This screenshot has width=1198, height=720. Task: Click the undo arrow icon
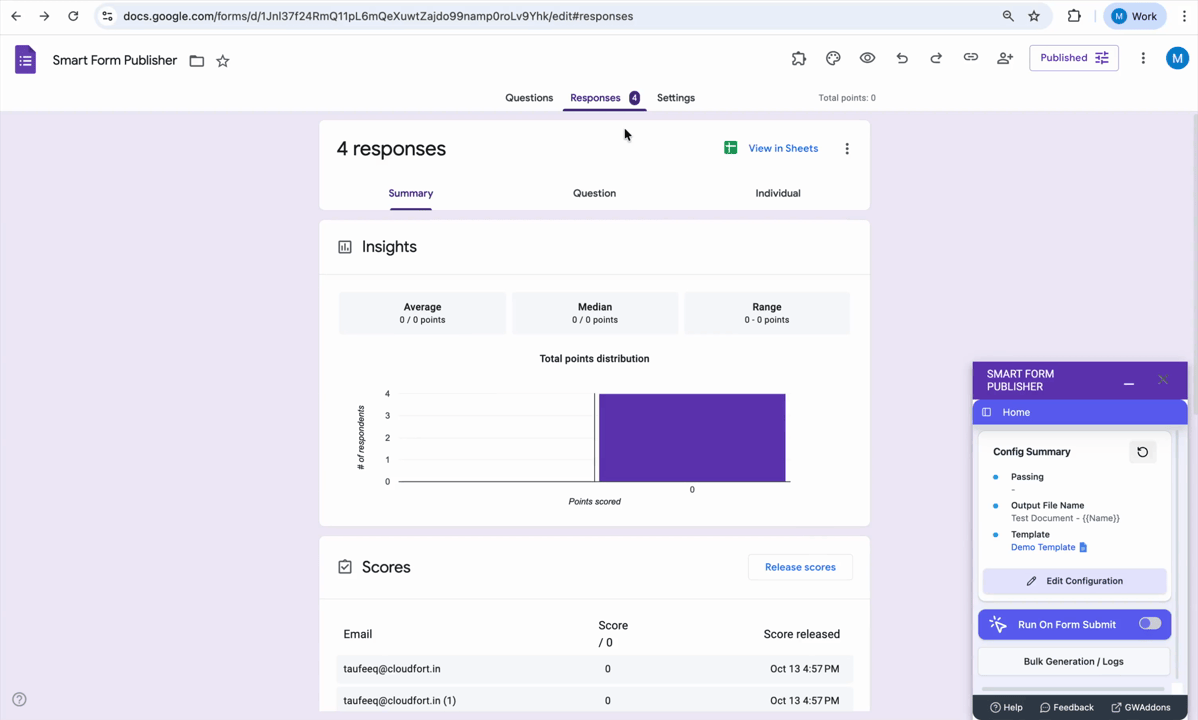tap(902, 58)
